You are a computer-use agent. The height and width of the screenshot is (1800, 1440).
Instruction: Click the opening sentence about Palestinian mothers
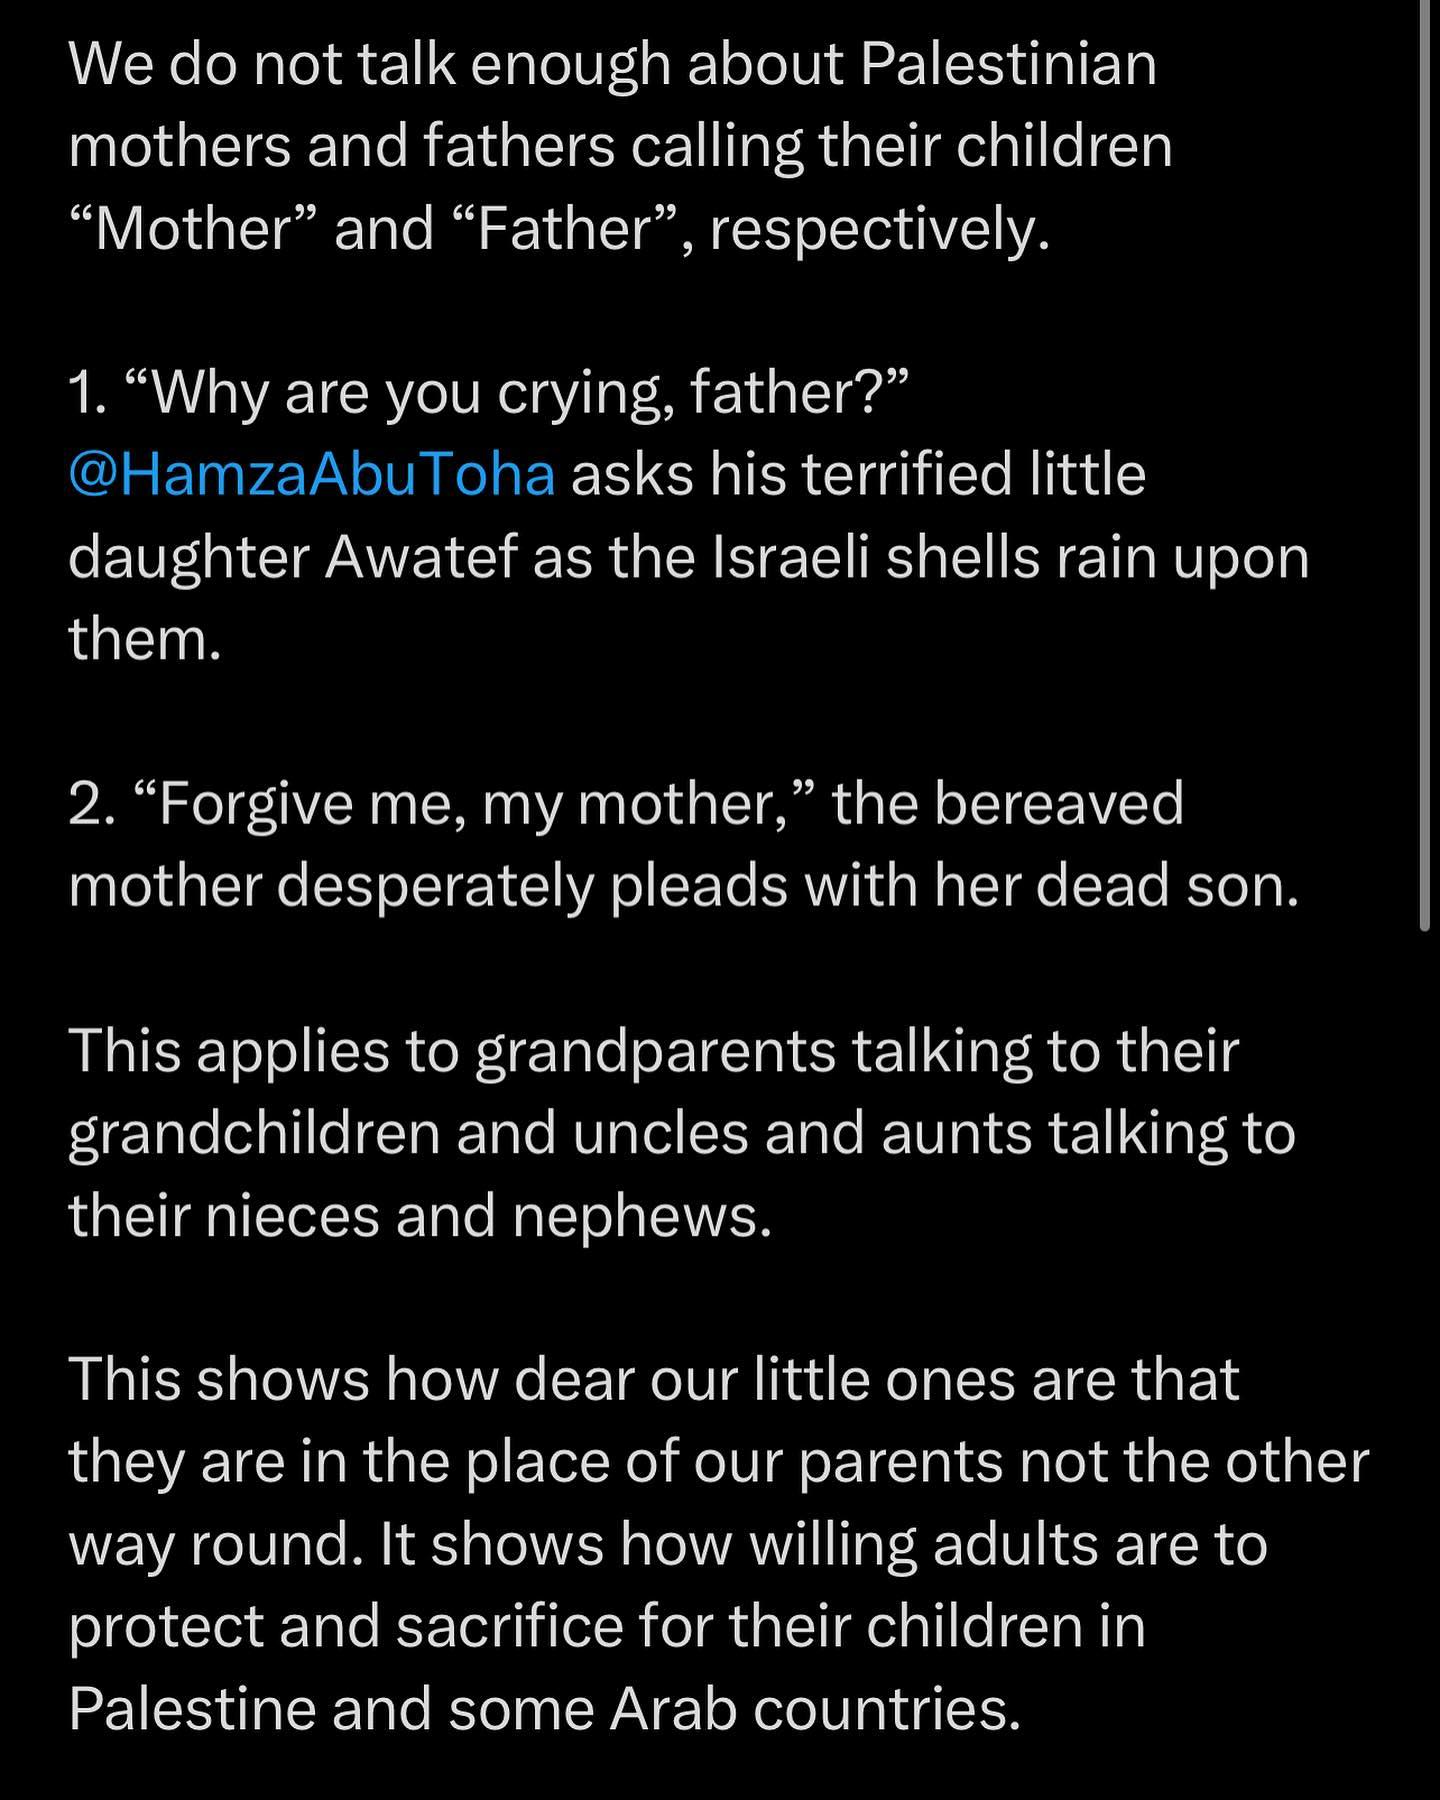coord(620,146)
